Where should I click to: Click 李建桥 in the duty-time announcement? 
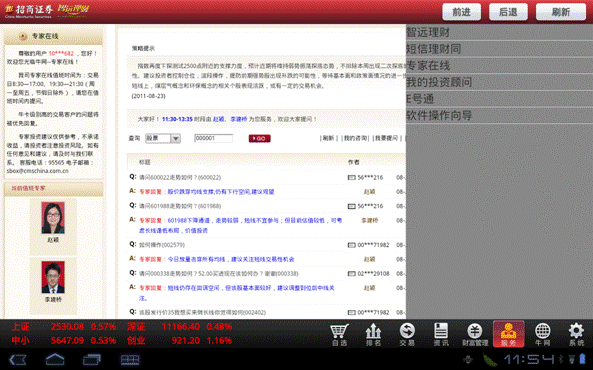pos(238,119)
